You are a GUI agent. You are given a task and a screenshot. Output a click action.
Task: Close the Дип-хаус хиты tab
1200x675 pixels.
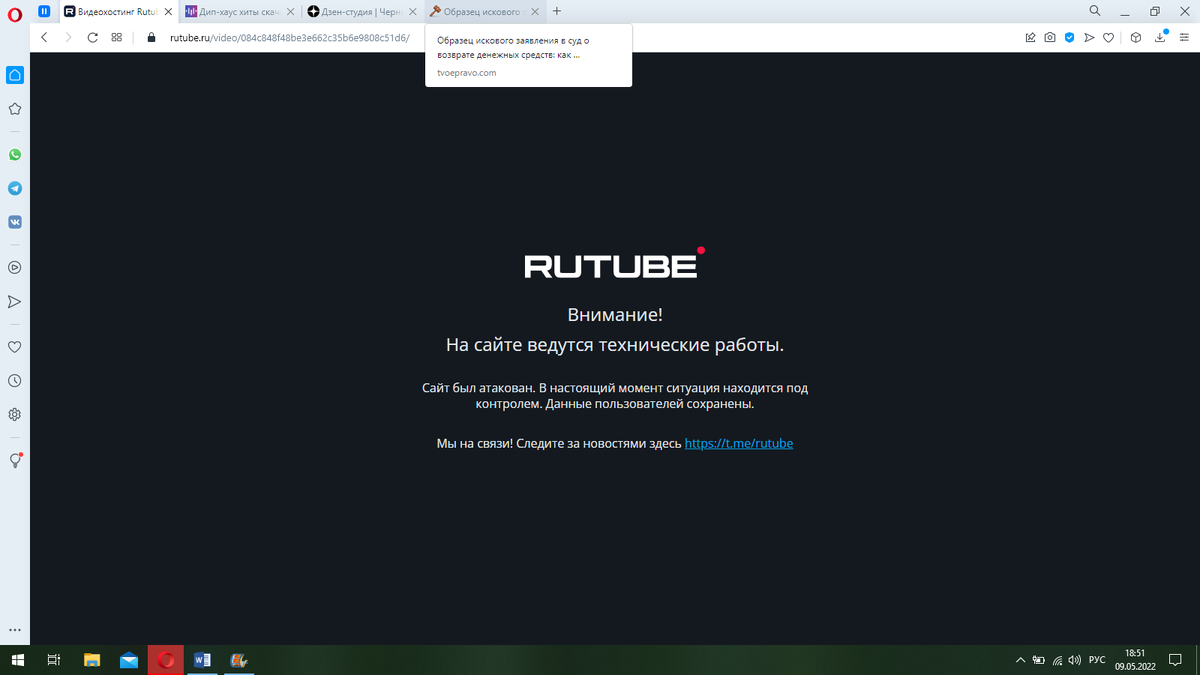pyautogui.click(x=289, y=11)
